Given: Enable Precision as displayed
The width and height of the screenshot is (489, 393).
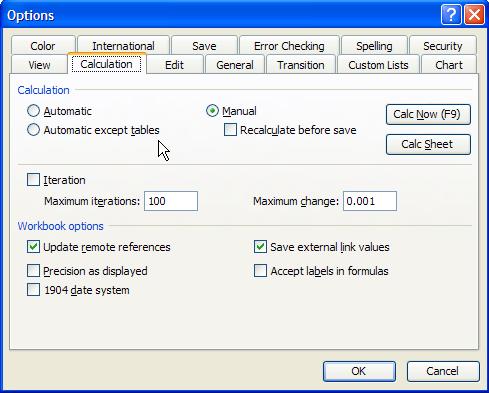Looking at the screenshot, I should (x=33, y=271).
